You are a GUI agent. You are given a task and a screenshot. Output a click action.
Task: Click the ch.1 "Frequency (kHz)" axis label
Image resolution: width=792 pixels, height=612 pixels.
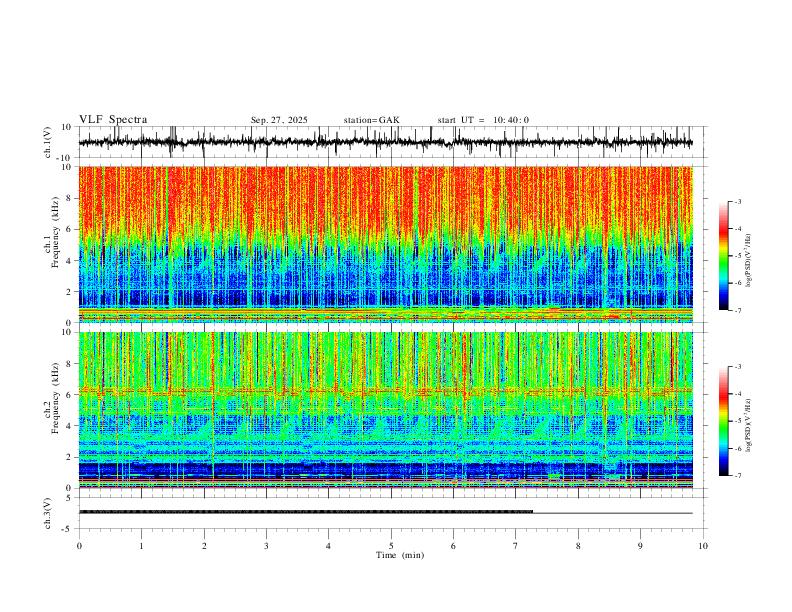tap(55, 232)
